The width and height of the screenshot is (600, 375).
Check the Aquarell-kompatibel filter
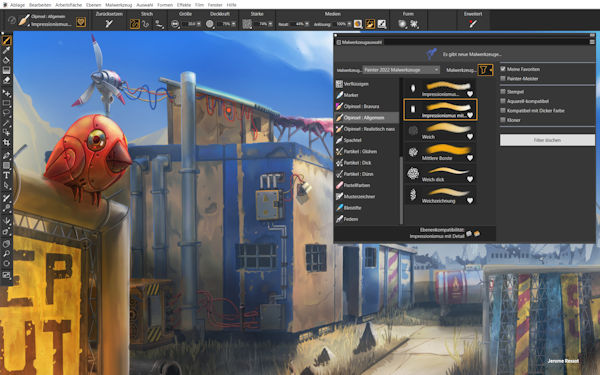[503, 101]
